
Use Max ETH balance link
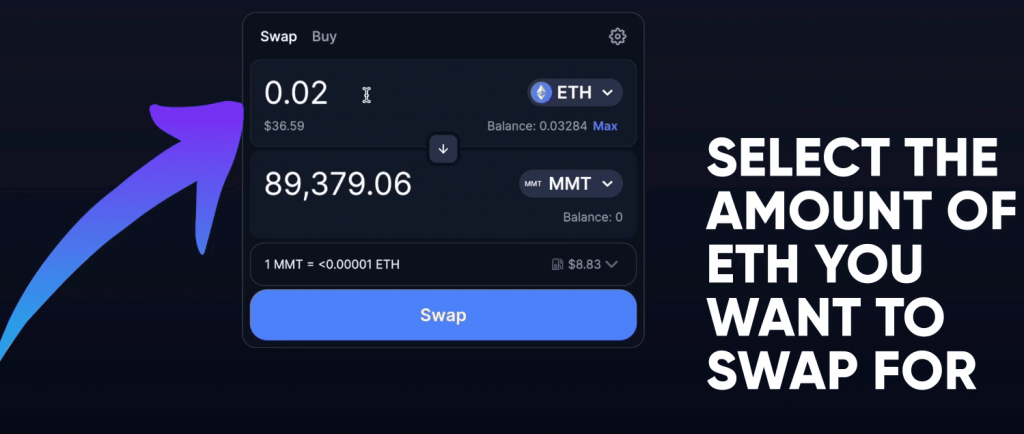[x=605, y=126]
